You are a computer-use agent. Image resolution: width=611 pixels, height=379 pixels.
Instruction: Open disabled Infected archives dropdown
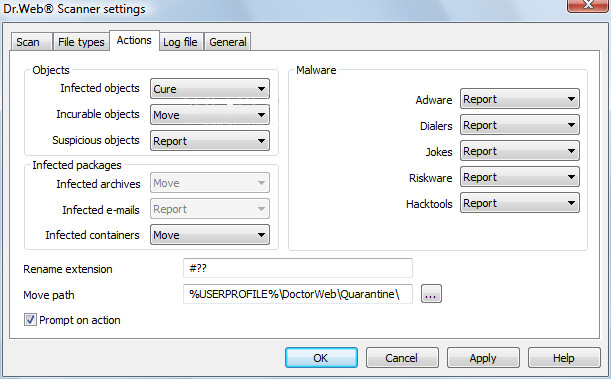[210, 183]
